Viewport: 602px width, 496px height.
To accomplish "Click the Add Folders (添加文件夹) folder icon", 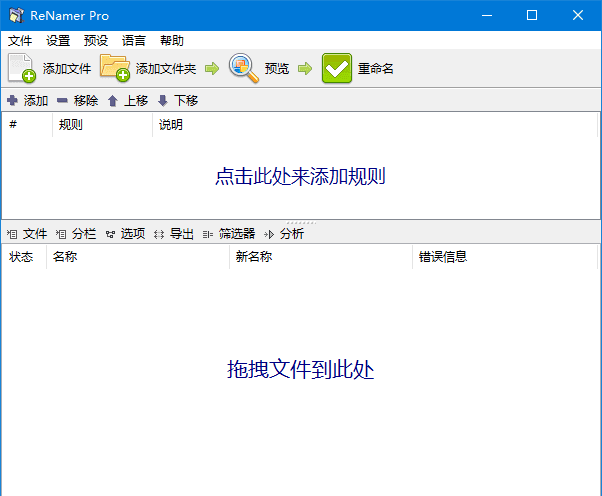I will 115,68.
